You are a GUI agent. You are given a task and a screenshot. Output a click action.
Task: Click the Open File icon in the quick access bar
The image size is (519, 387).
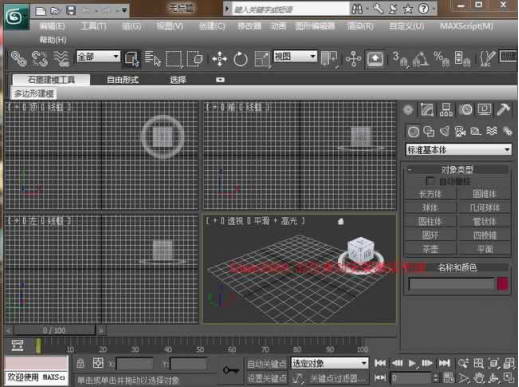[55, 11]
